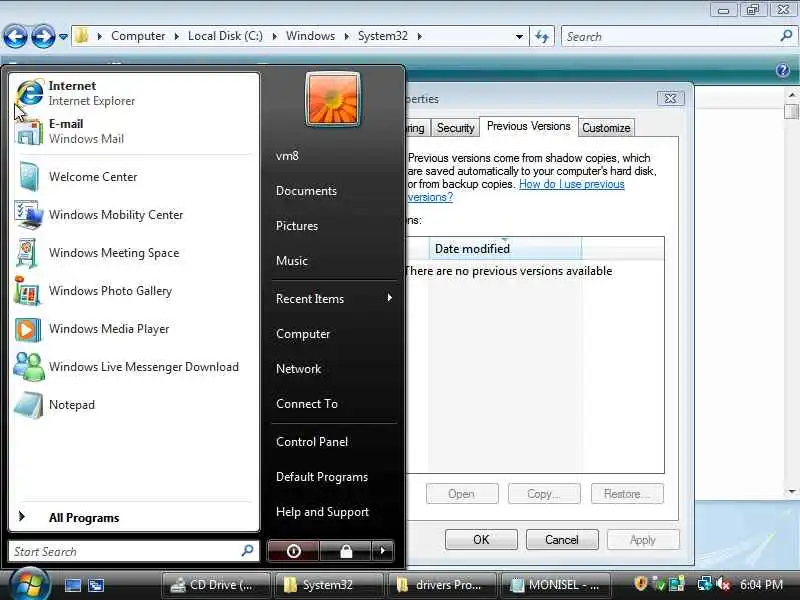Switch to the Customize tab
The image size is (800, 600).
(606, 128)
